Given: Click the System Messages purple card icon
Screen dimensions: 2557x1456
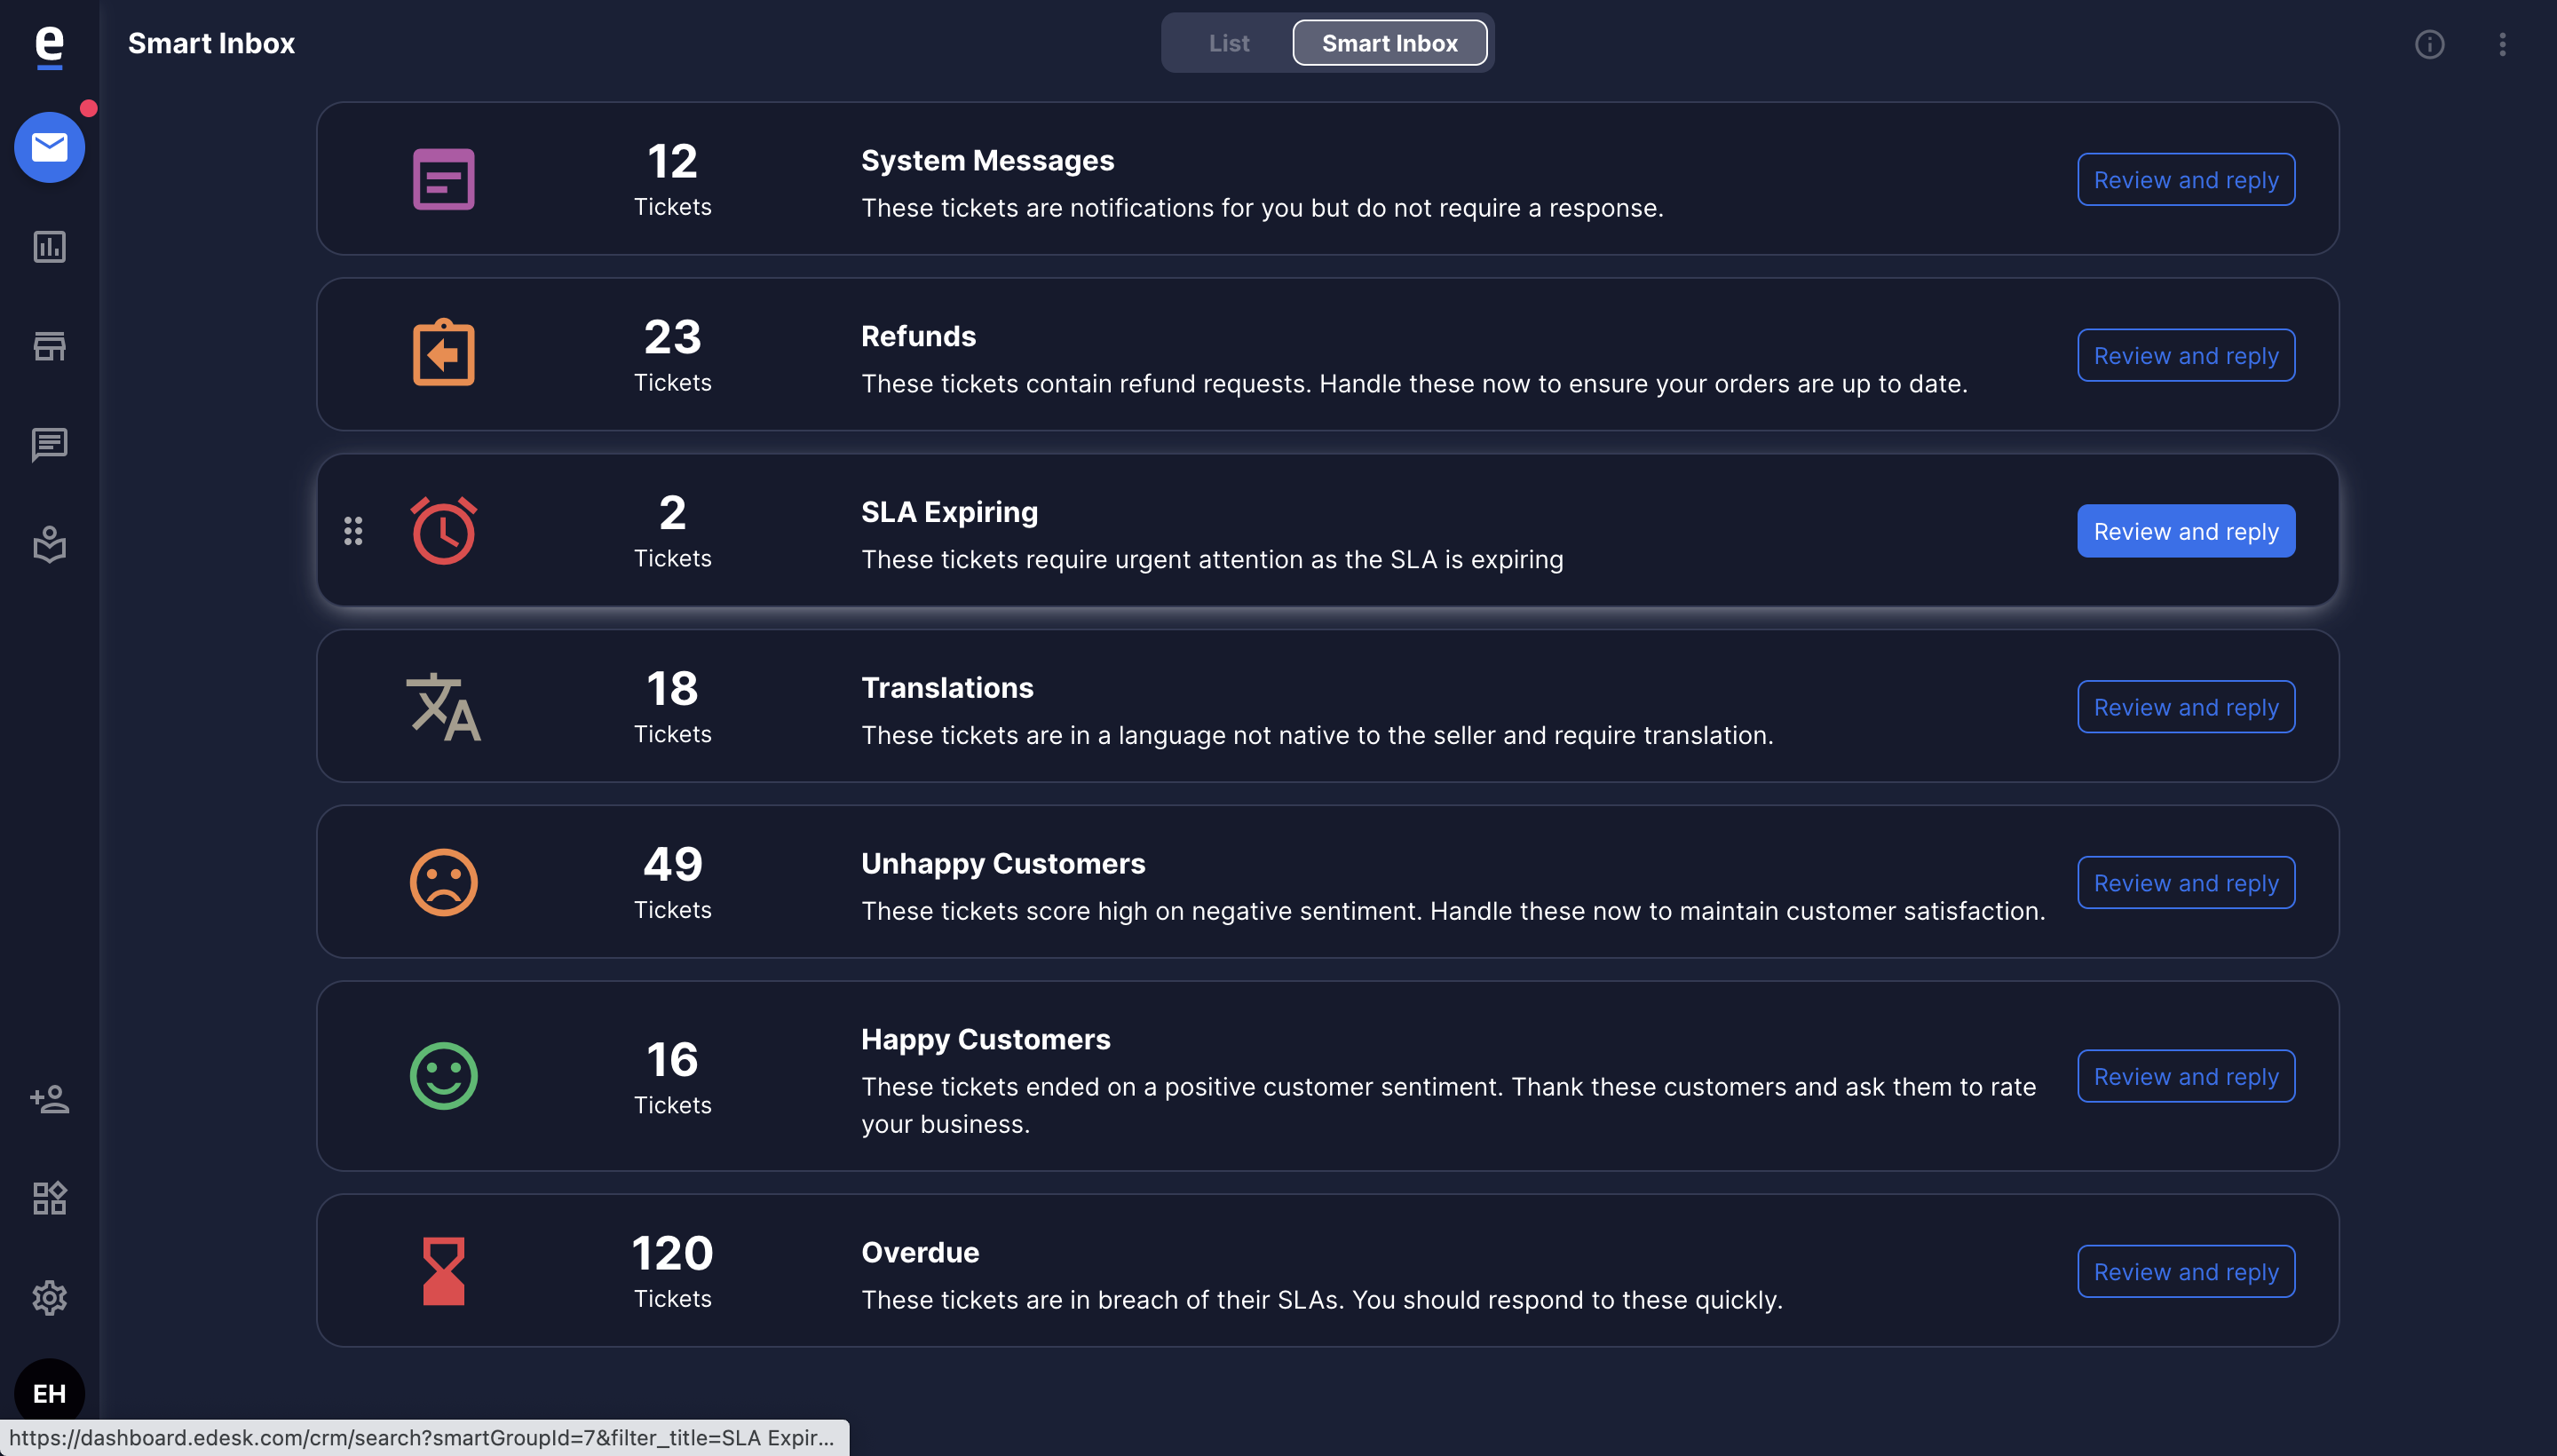Looking at the screenshot, I should [x=443, y=179].
